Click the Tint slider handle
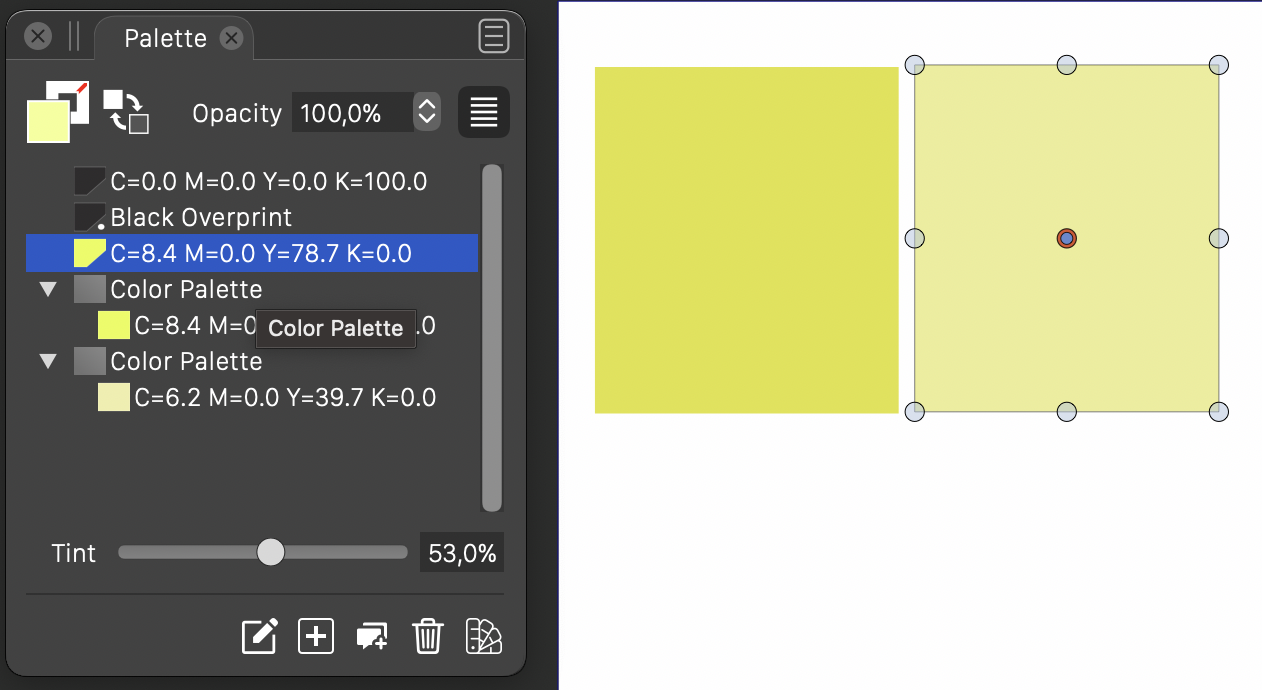Image resolution: width=1262 pixels, height=690 pixels. [271, 552]
